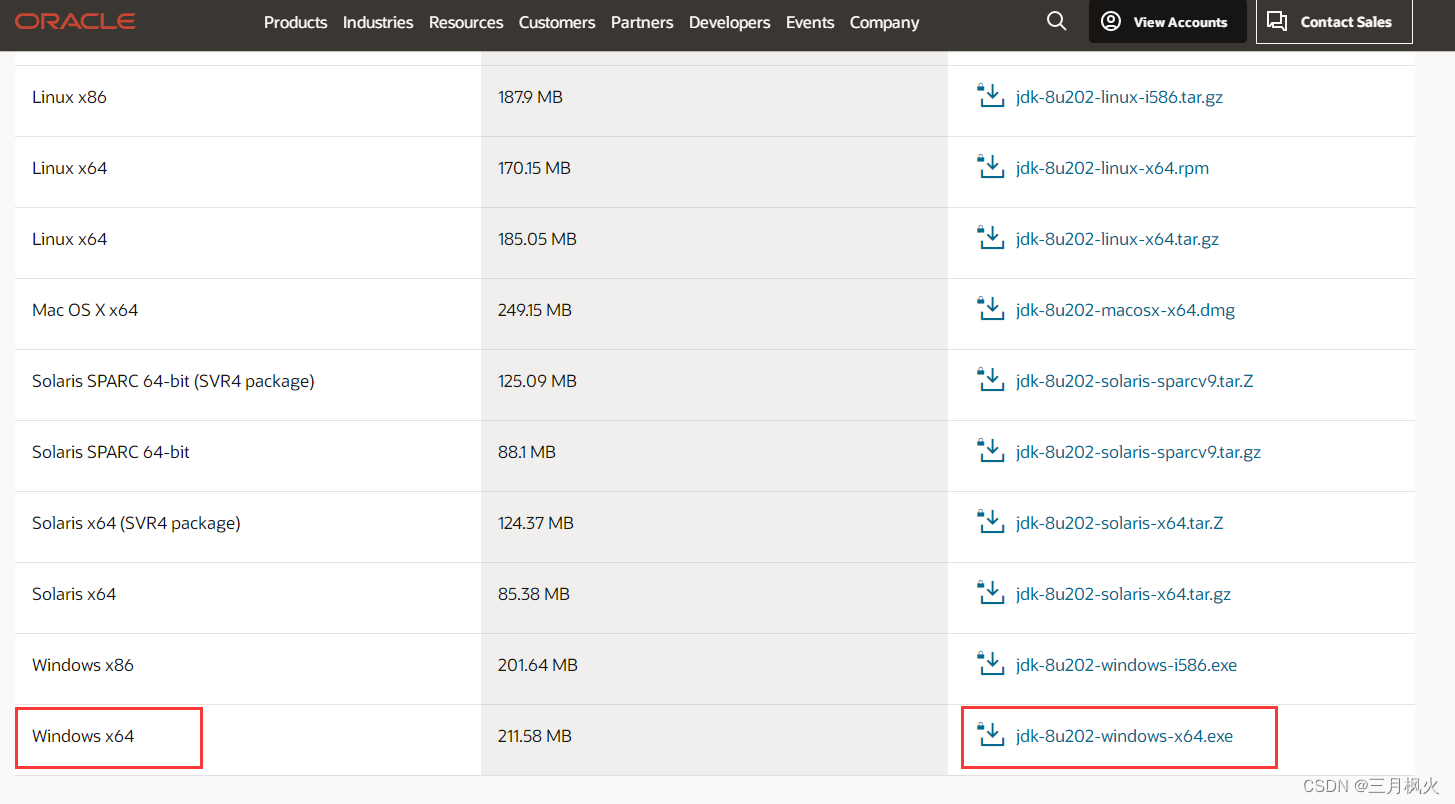Select the 187.9 MB file size
The image size is (1455, 804).
[x=530, y=97]
